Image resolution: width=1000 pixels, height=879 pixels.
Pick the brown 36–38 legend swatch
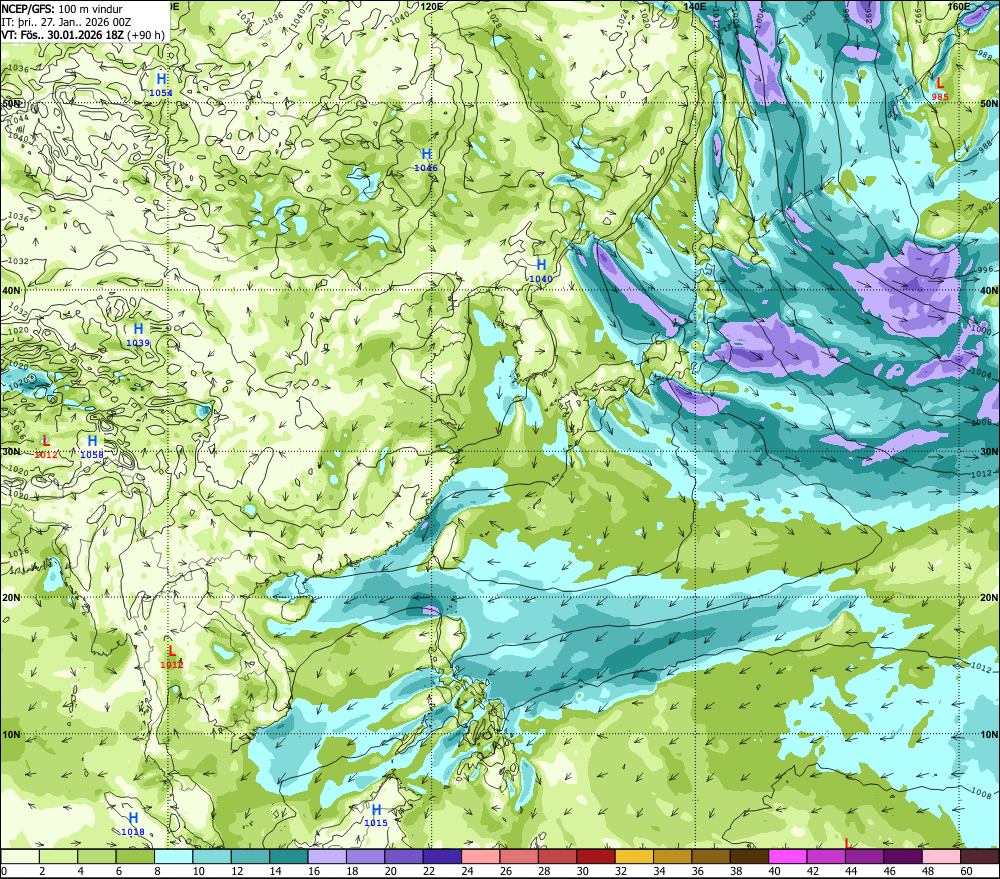point(711,856)
